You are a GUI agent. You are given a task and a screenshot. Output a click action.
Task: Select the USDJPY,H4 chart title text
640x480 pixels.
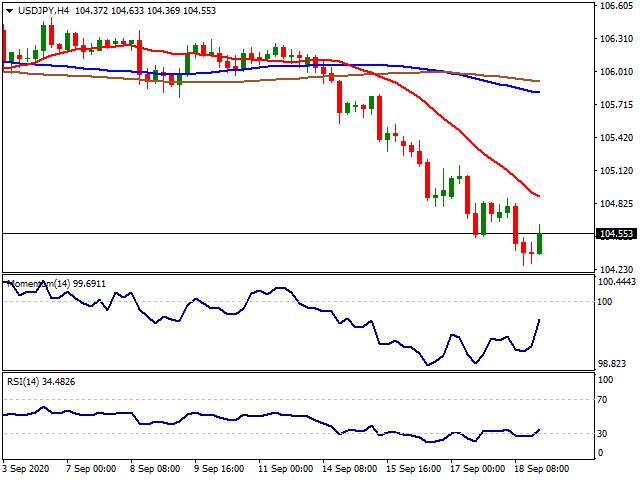44,11
